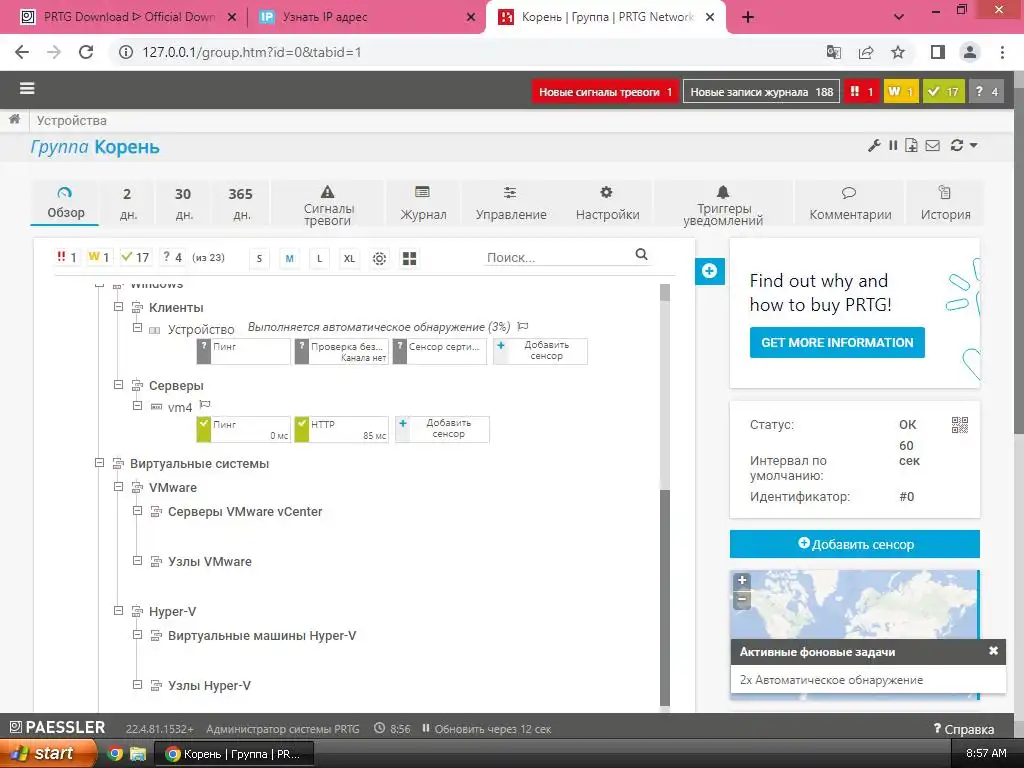Viewport: 1024px width, 768px height.
Task: Open the Триггеры уведомлений tab
Action: pos(723,203)
